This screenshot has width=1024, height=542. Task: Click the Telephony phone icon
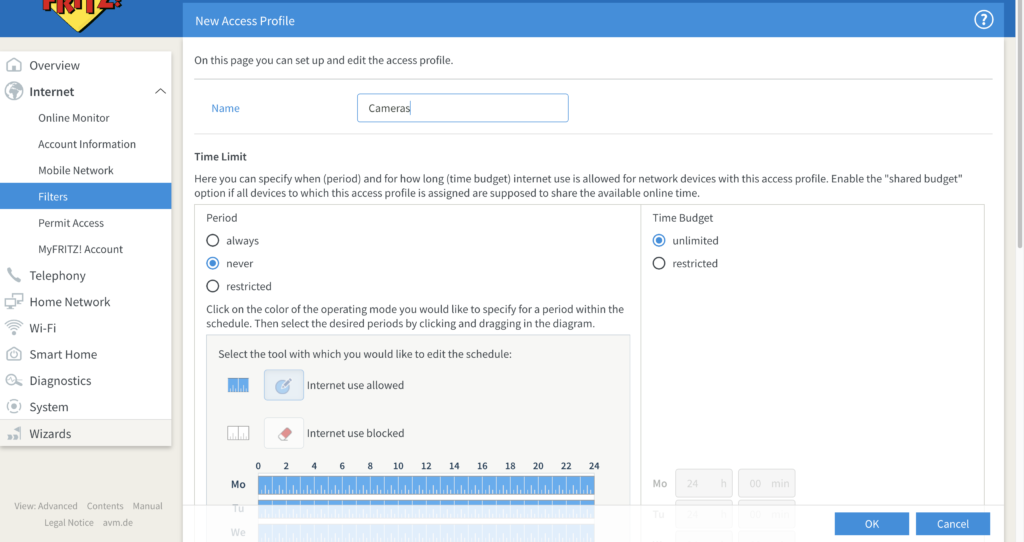(14, 276)
